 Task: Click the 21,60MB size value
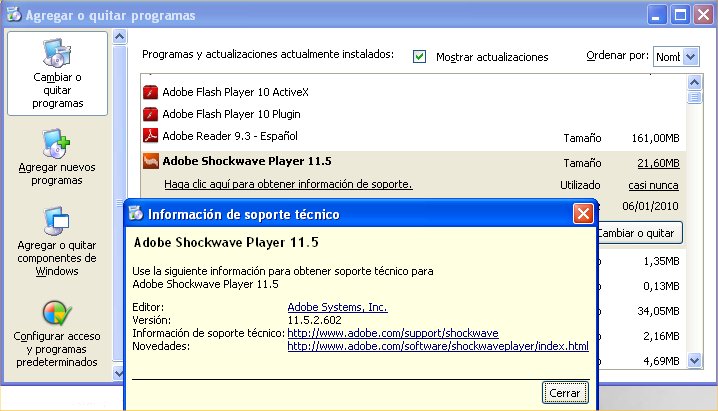pyautogui.click(x=658, y=163)
